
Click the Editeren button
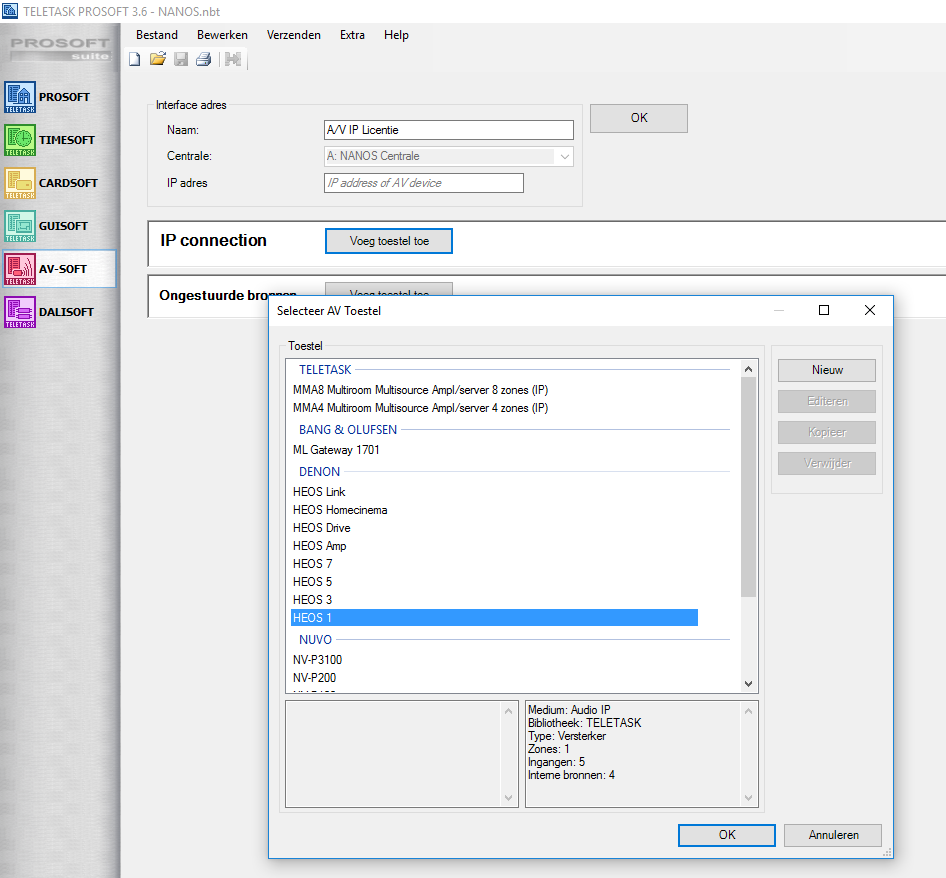click(827, 401)
